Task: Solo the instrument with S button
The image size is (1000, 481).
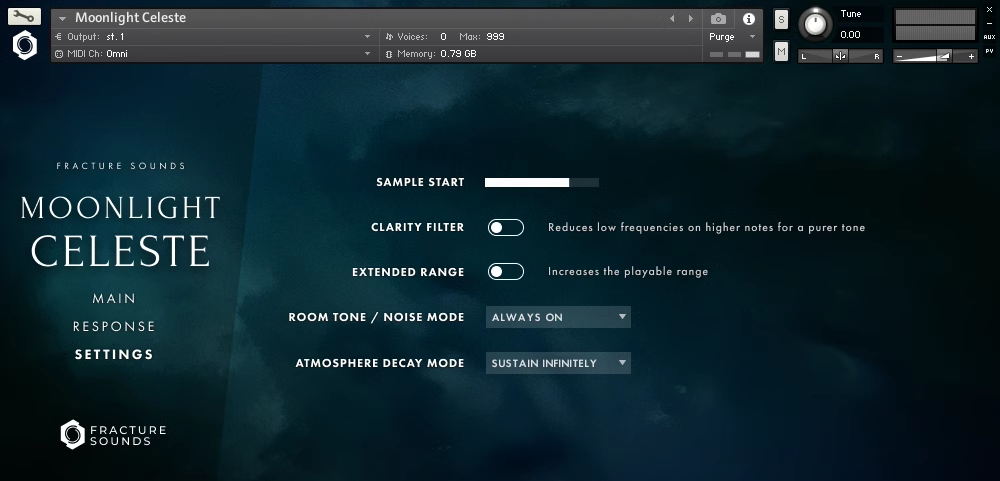Action: 781,19
